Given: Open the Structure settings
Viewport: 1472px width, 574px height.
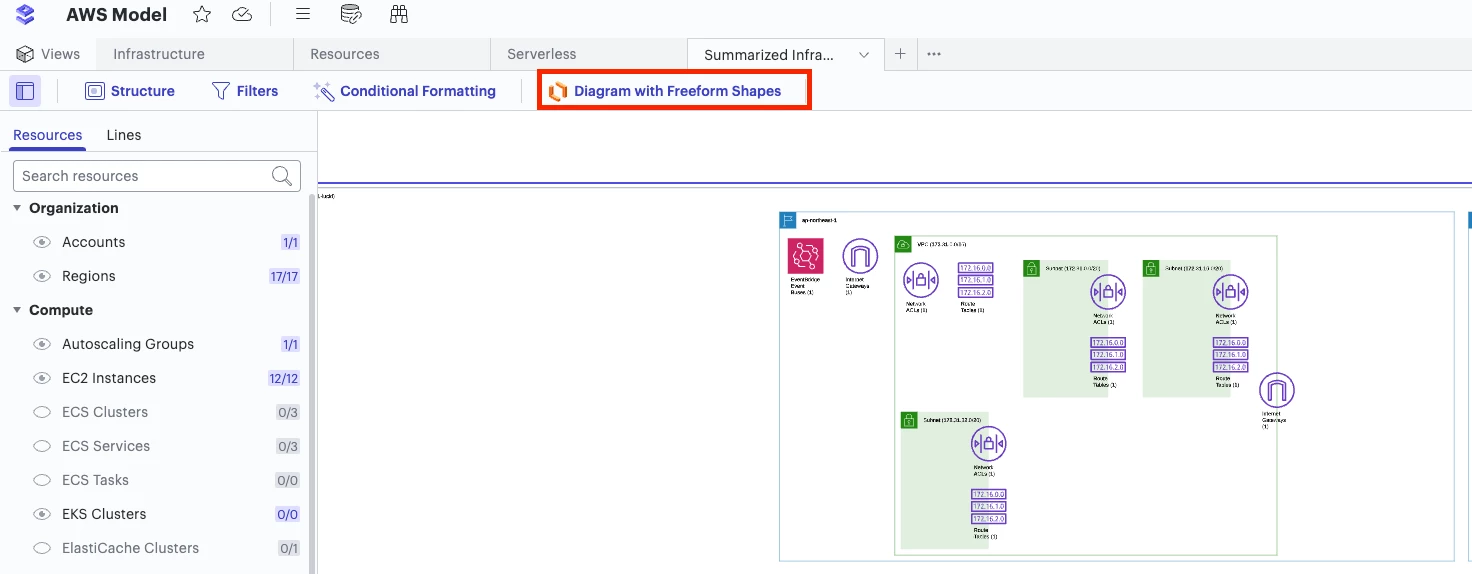Looking at the screenshot, I should [x=130, y=91].
